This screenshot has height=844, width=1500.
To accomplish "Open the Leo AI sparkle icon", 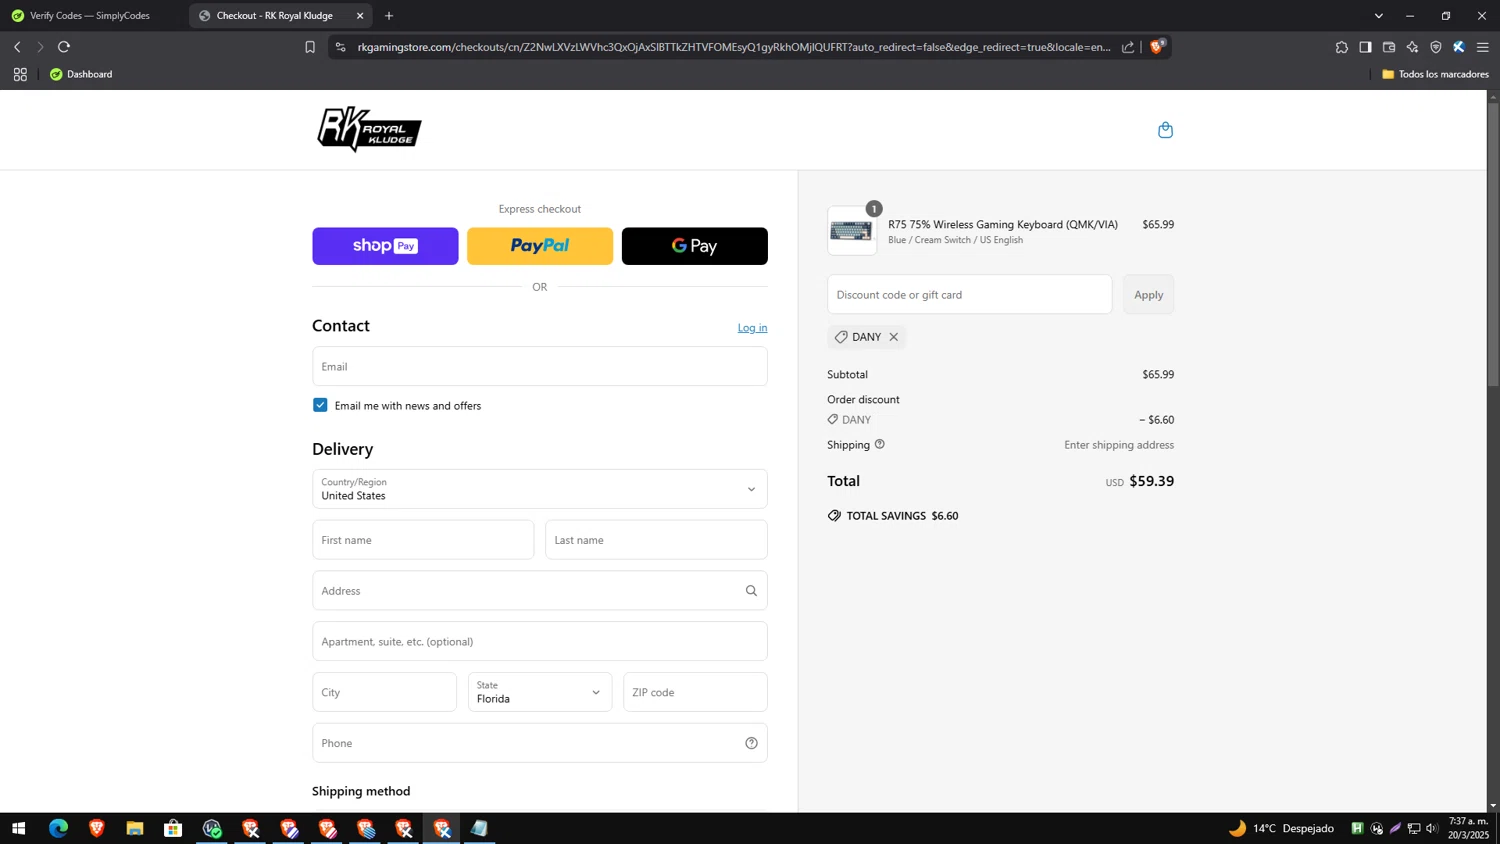I will coord(1412,47).
